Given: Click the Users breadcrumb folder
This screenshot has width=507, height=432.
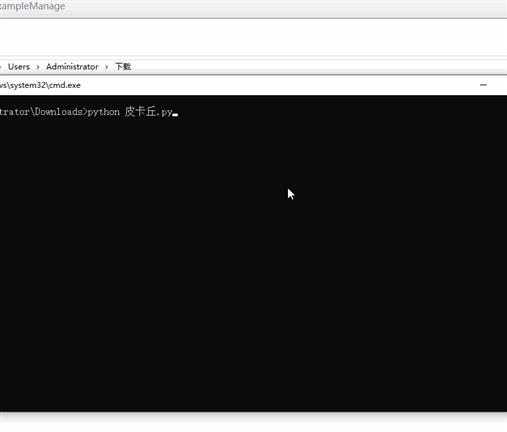Looking at the screenshot, I should pos(19,67).
